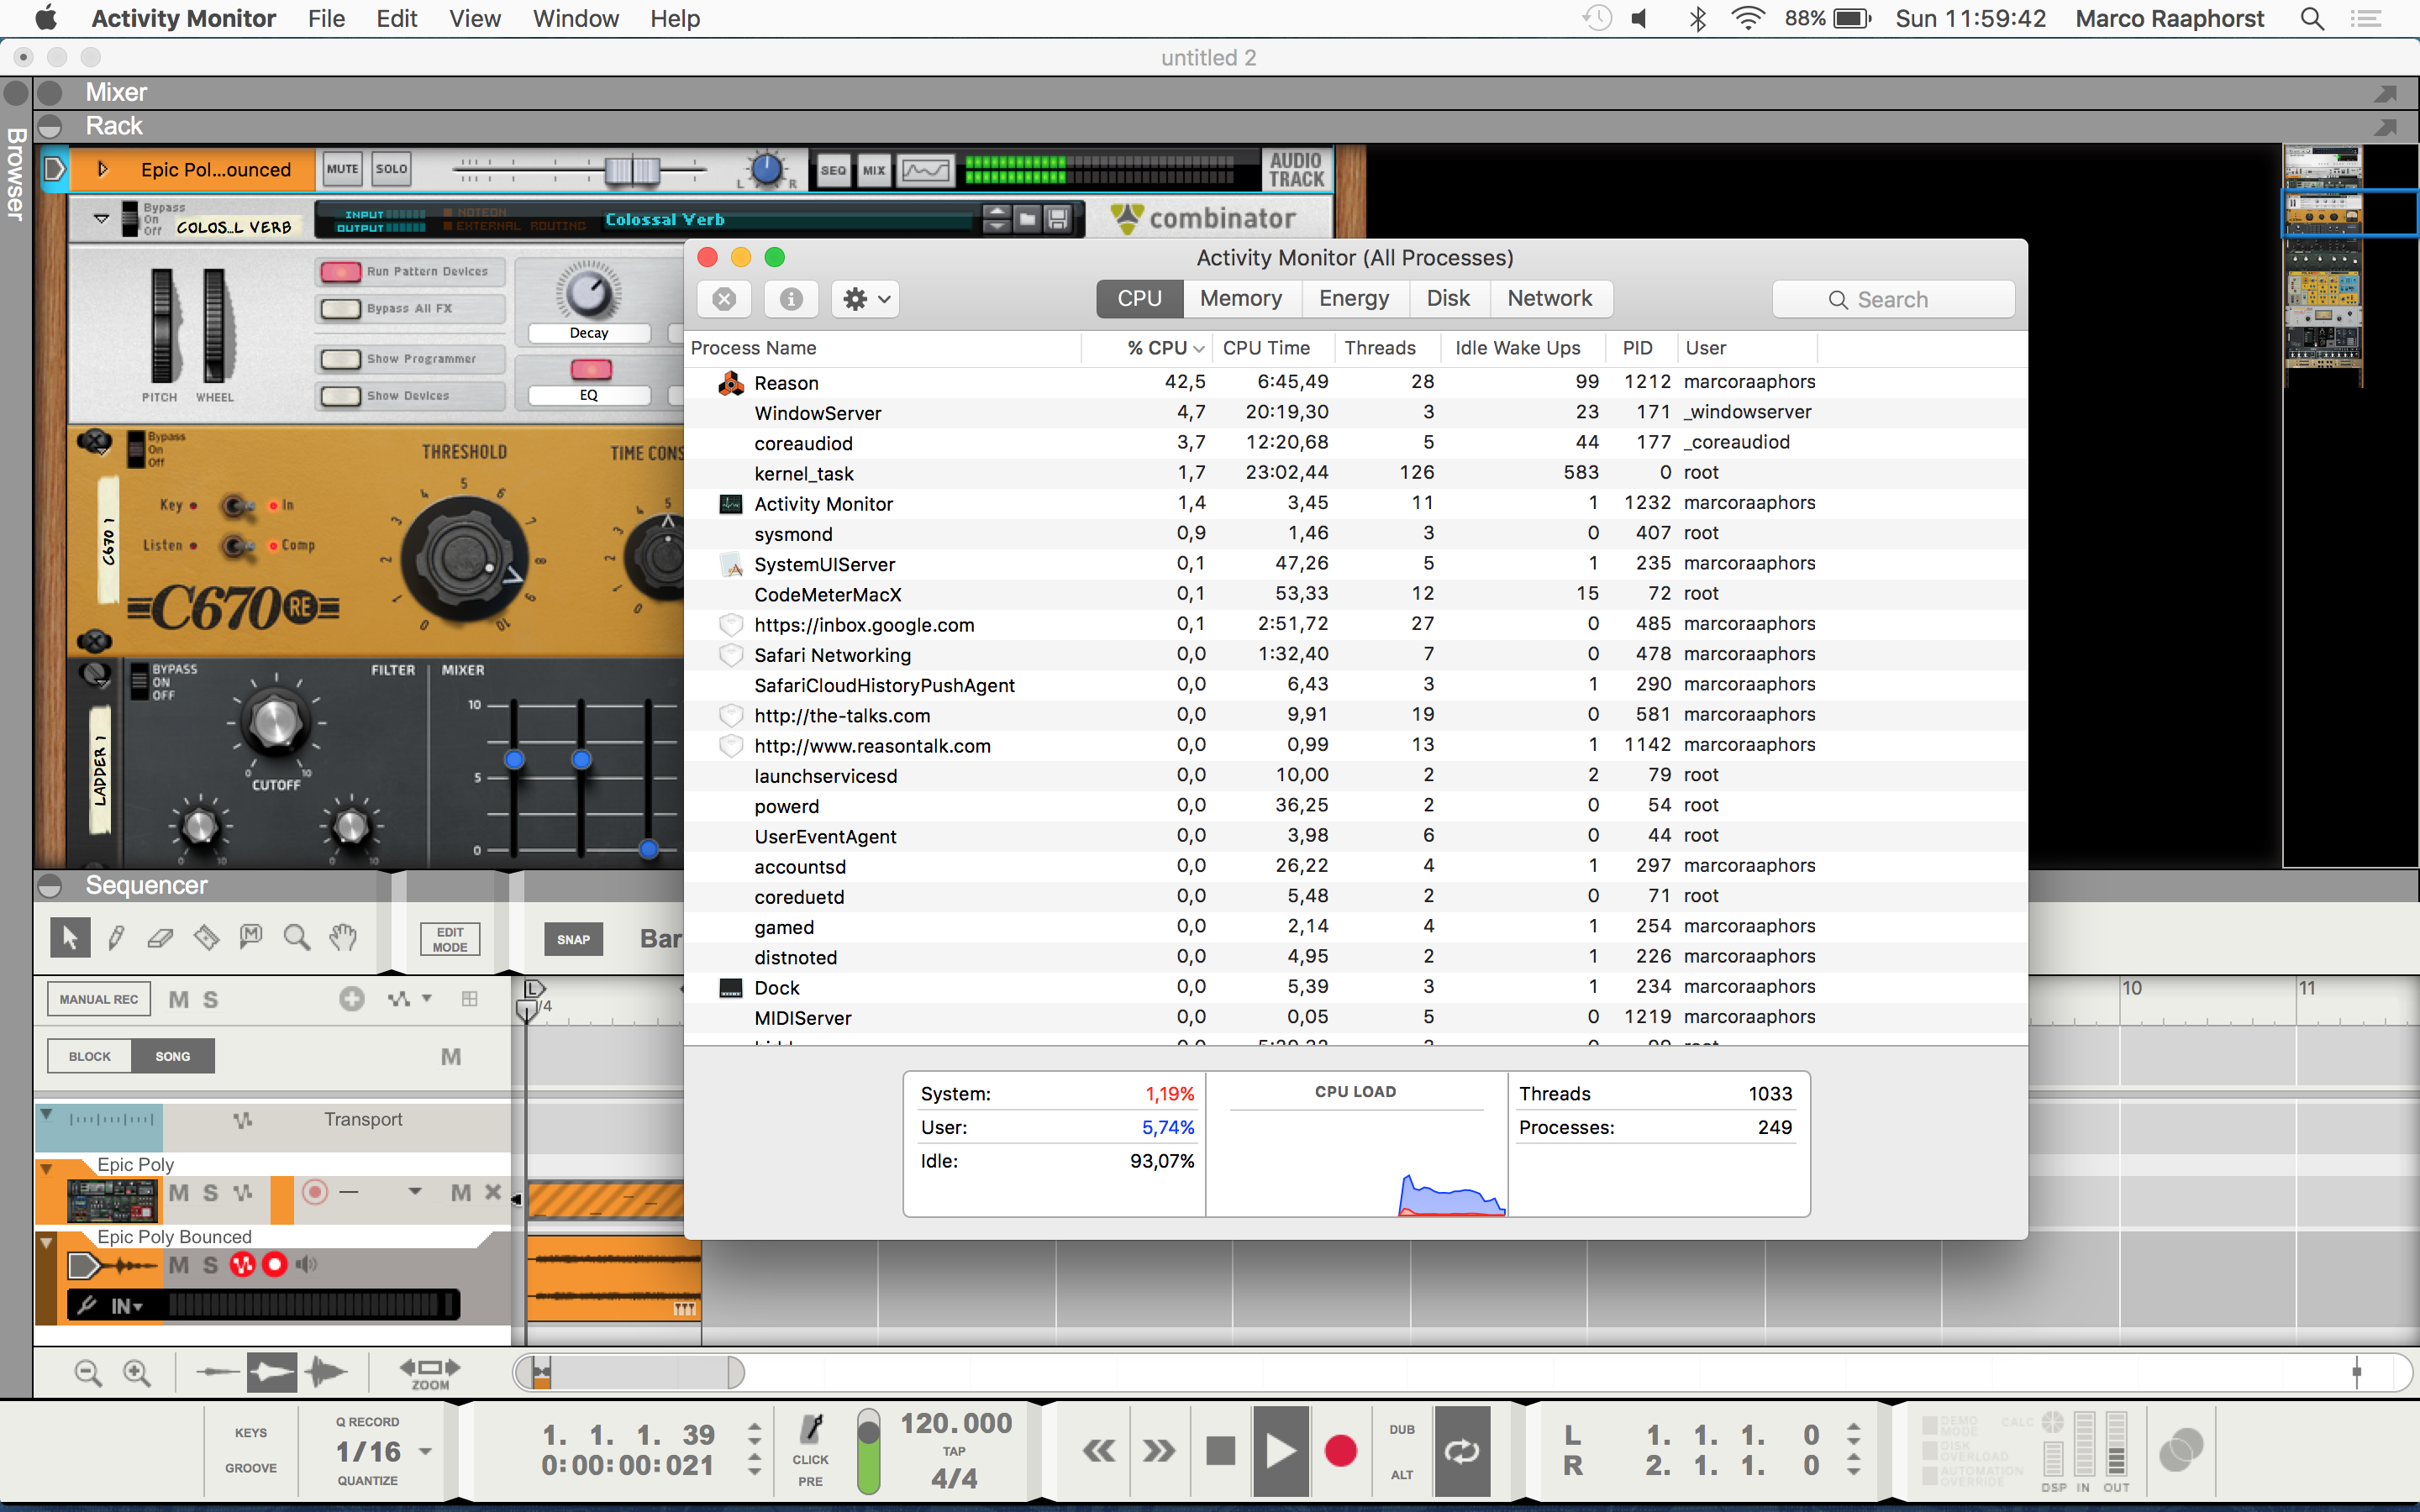The width and height of the screenshot is (2420, 1512).
Task: Open the Window menu in menu bar
Action: tap(575, 18)
